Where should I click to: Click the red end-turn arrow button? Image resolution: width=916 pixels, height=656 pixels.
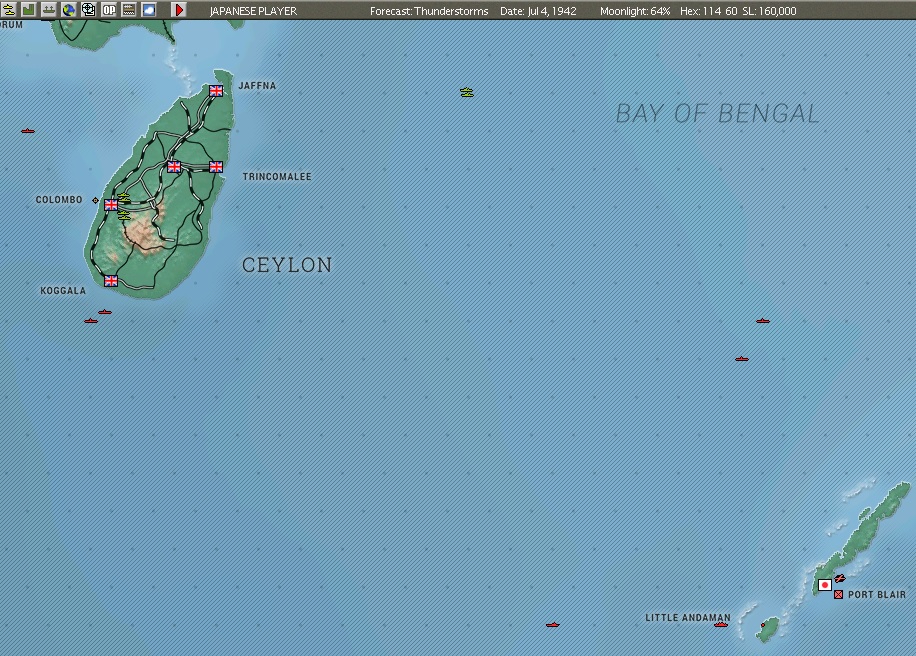(179, 9)
